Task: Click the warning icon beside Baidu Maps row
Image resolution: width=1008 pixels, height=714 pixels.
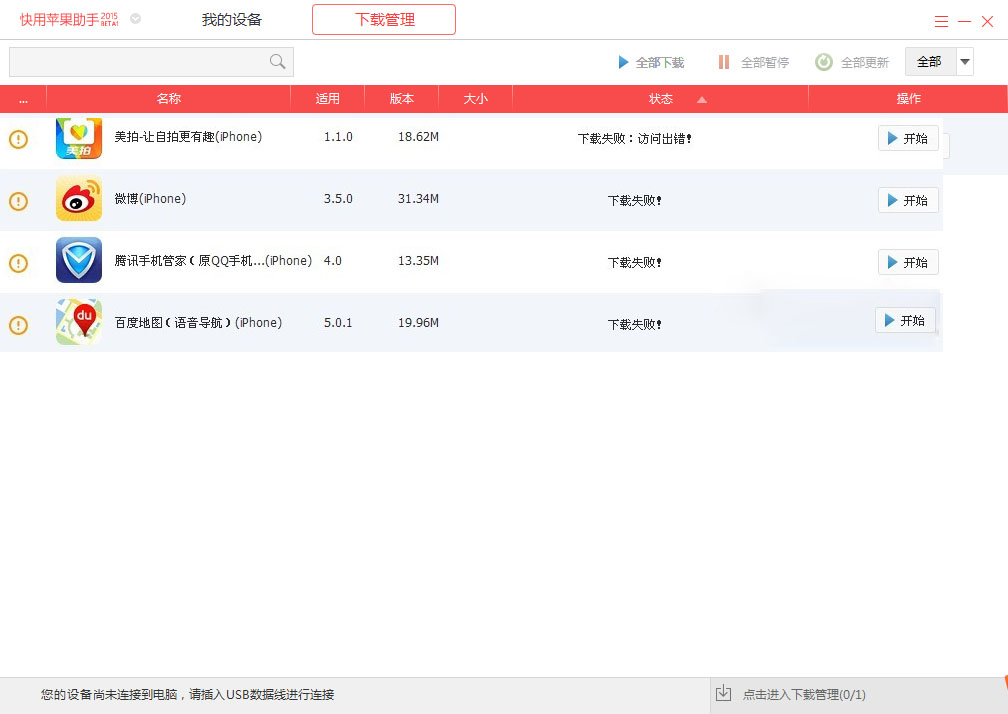Action: coord(18,325)
